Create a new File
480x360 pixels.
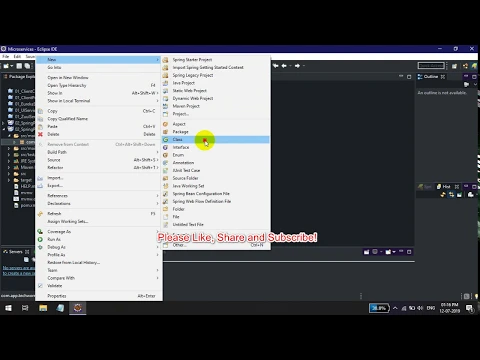[215, 217]
